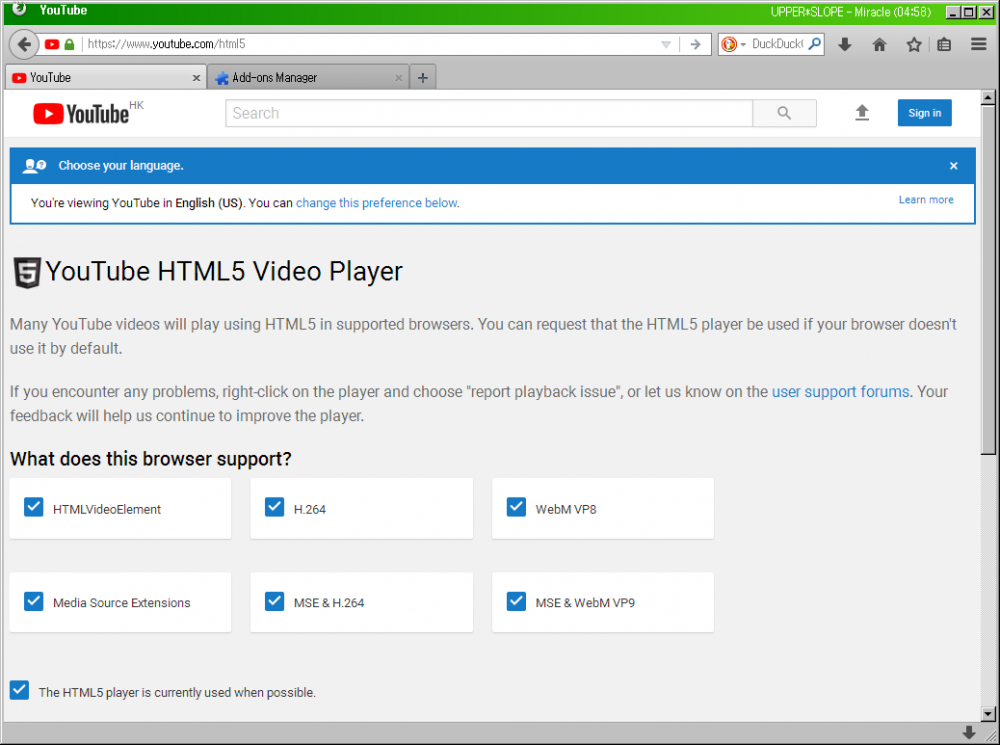Click the Sign in button

[x=924, y=113]
